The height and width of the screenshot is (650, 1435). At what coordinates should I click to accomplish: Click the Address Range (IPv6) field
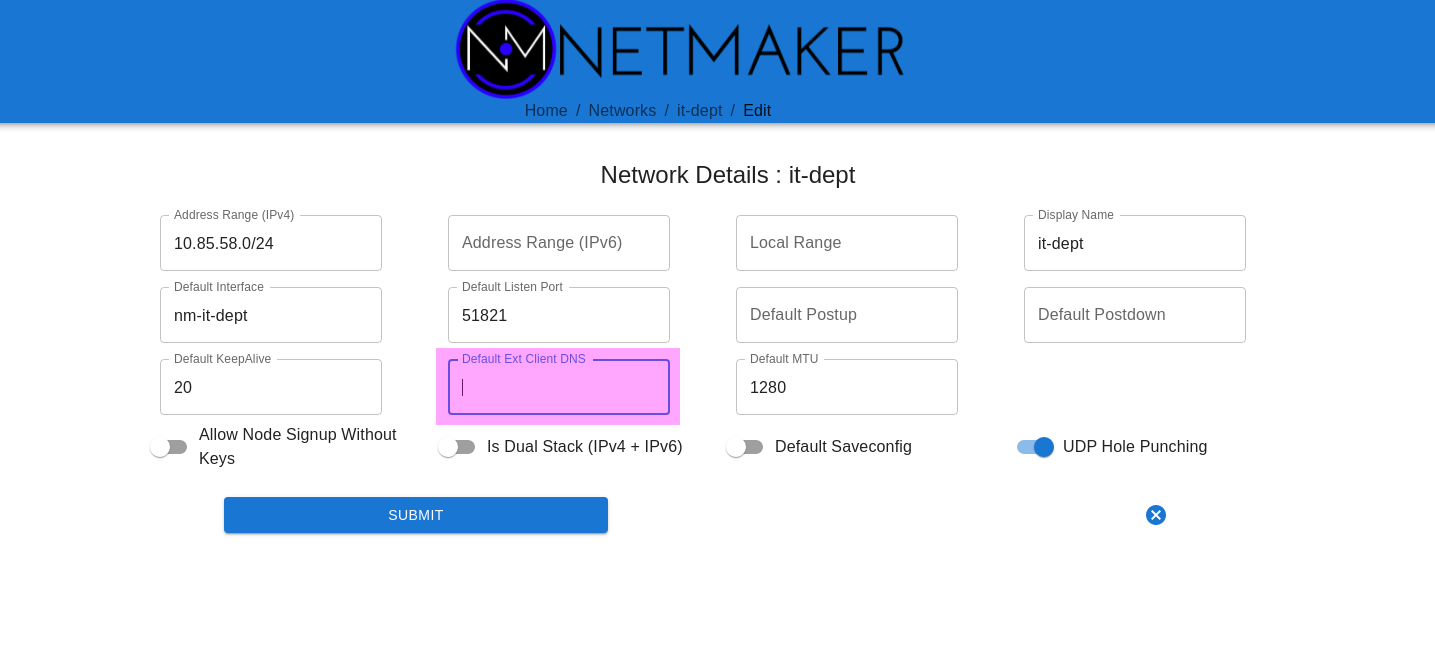pos(559,243)
